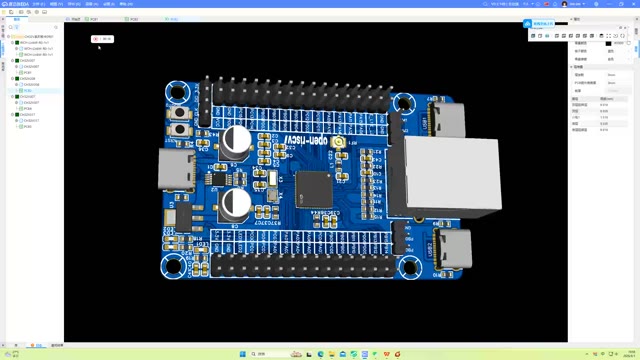Open the Windows Start menu

click(242, 354)
